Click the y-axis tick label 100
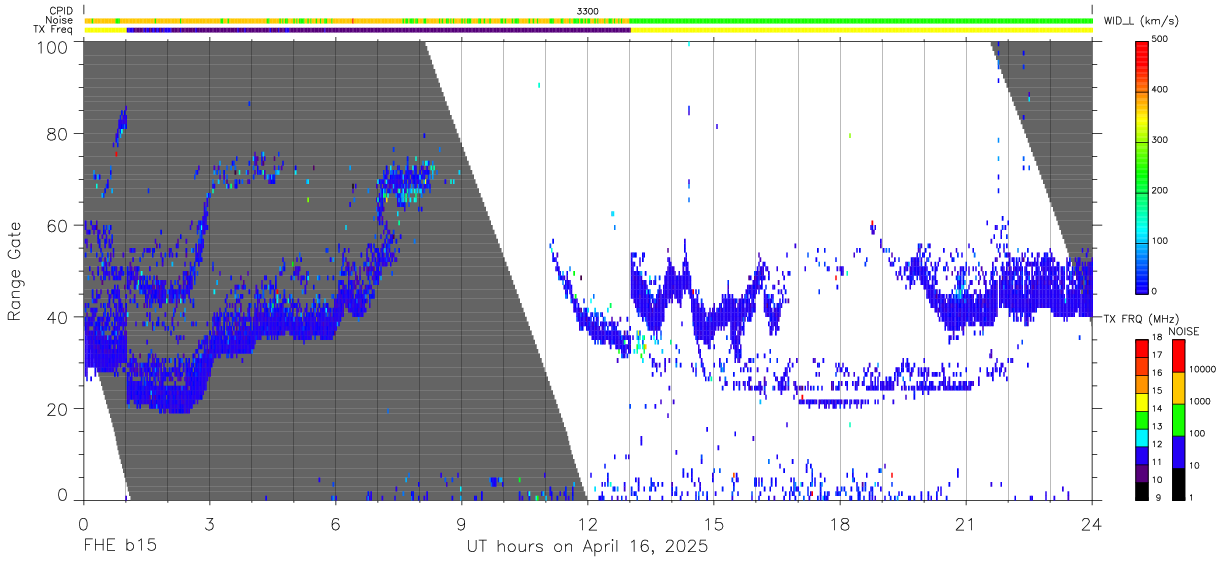The image size is (1228, 567). point(53,46)
